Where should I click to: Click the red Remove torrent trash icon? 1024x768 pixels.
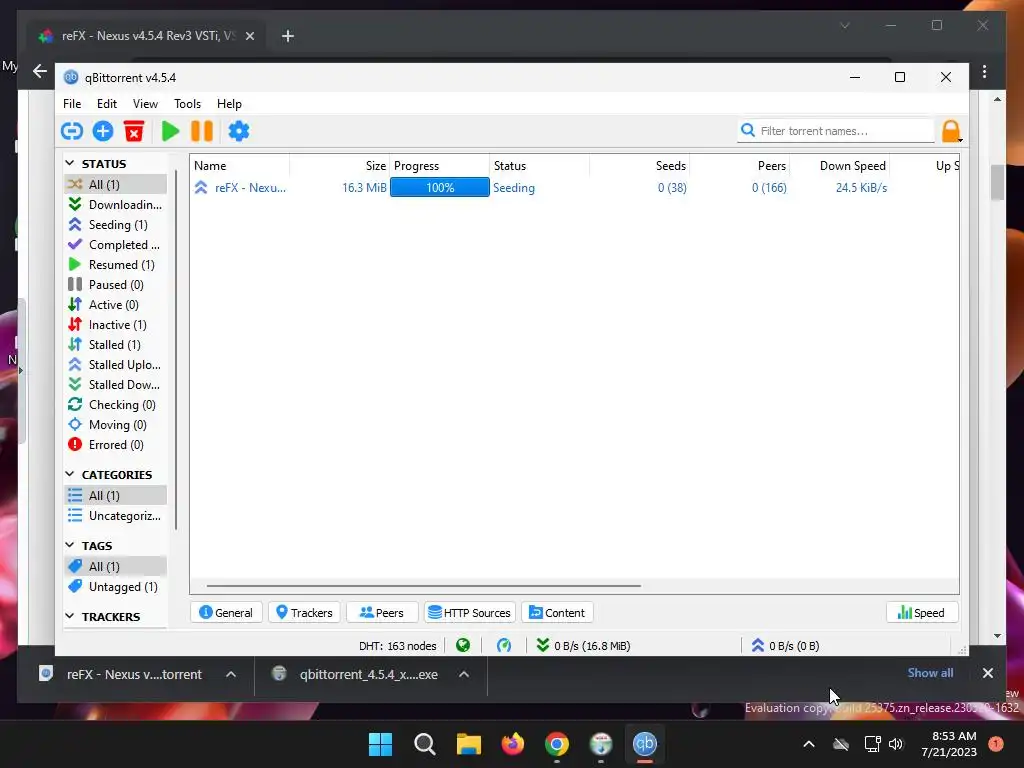pyautogui.click(x=134, y=131)
